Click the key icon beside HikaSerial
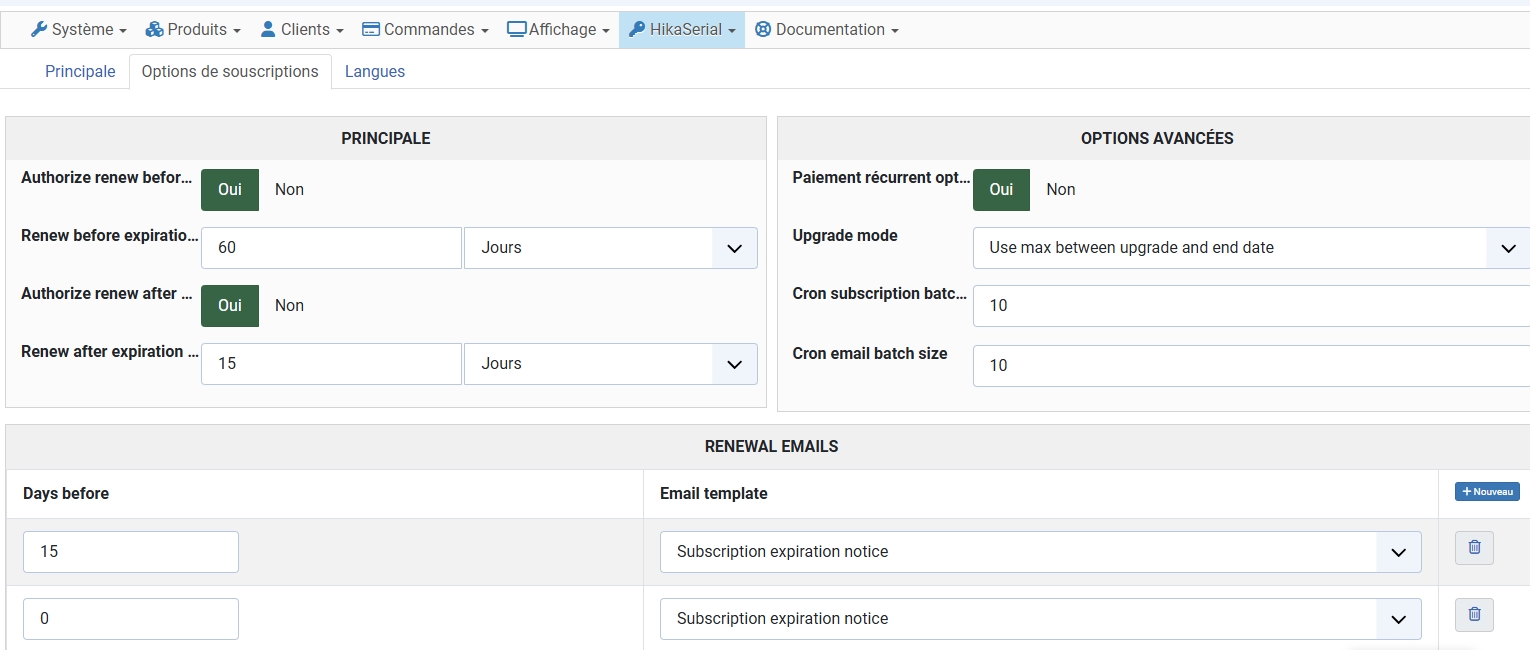The height and width of the screenshot is (650, 1530). 637,30
